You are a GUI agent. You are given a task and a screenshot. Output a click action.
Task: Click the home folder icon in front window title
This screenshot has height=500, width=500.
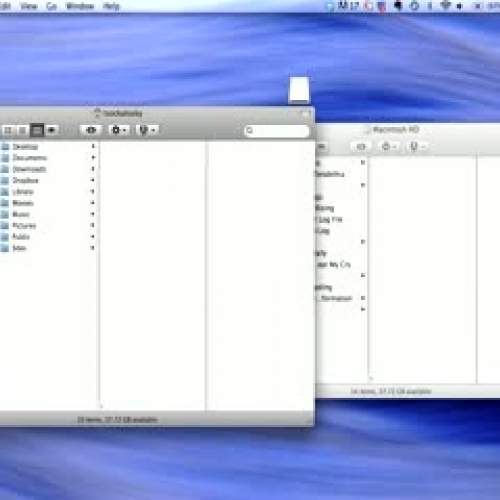(97, 113)
